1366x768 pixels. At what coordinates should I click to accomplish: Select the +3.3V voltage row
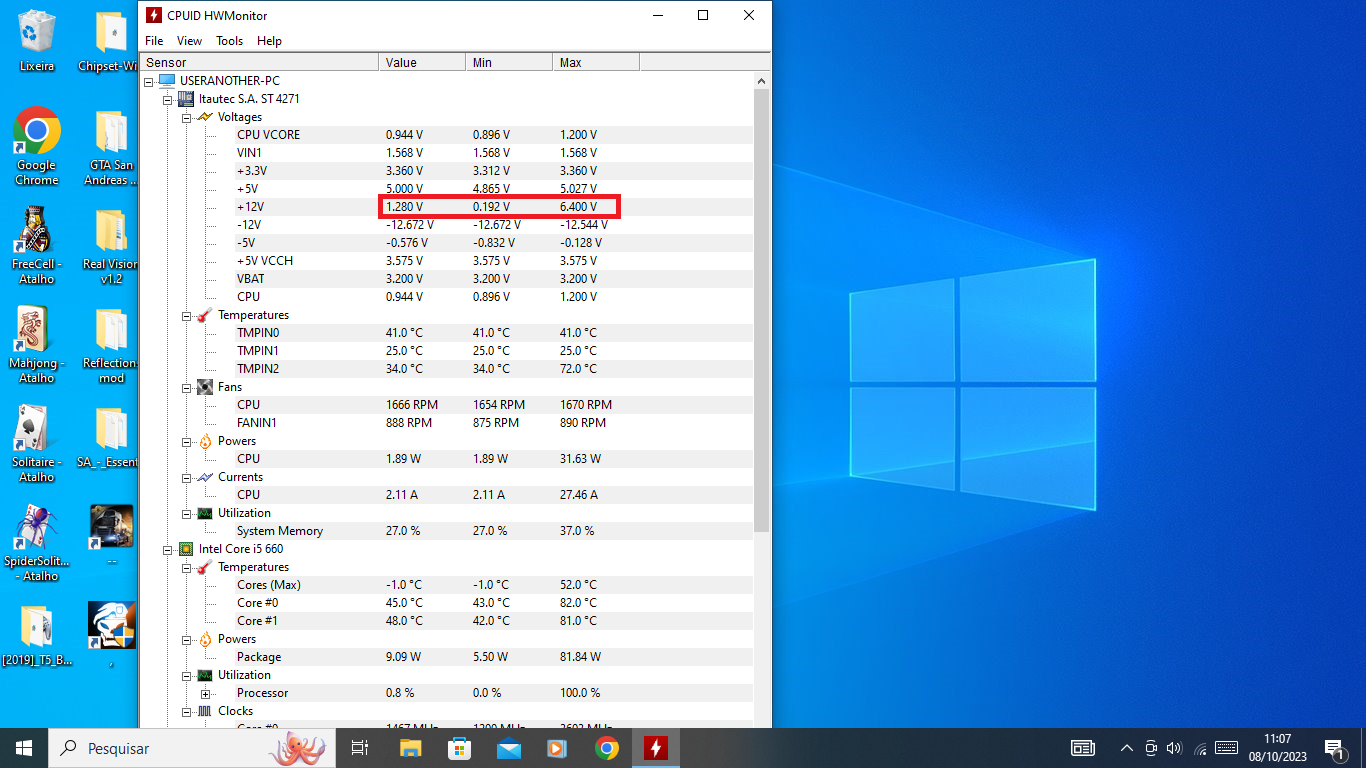(492, 171)
